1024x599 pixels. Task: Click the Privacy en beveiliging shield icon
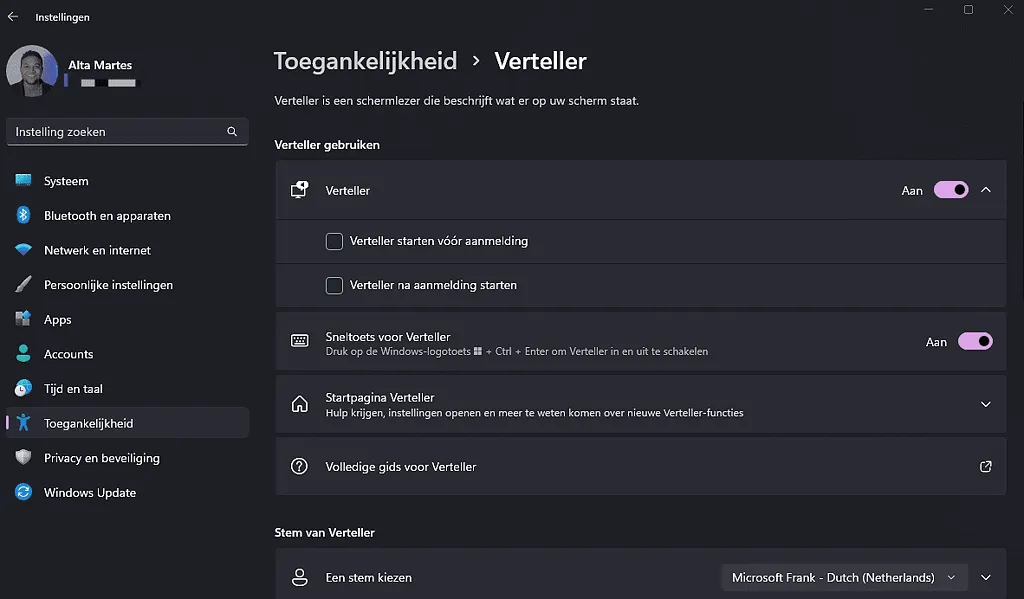(x=23, y=458)
